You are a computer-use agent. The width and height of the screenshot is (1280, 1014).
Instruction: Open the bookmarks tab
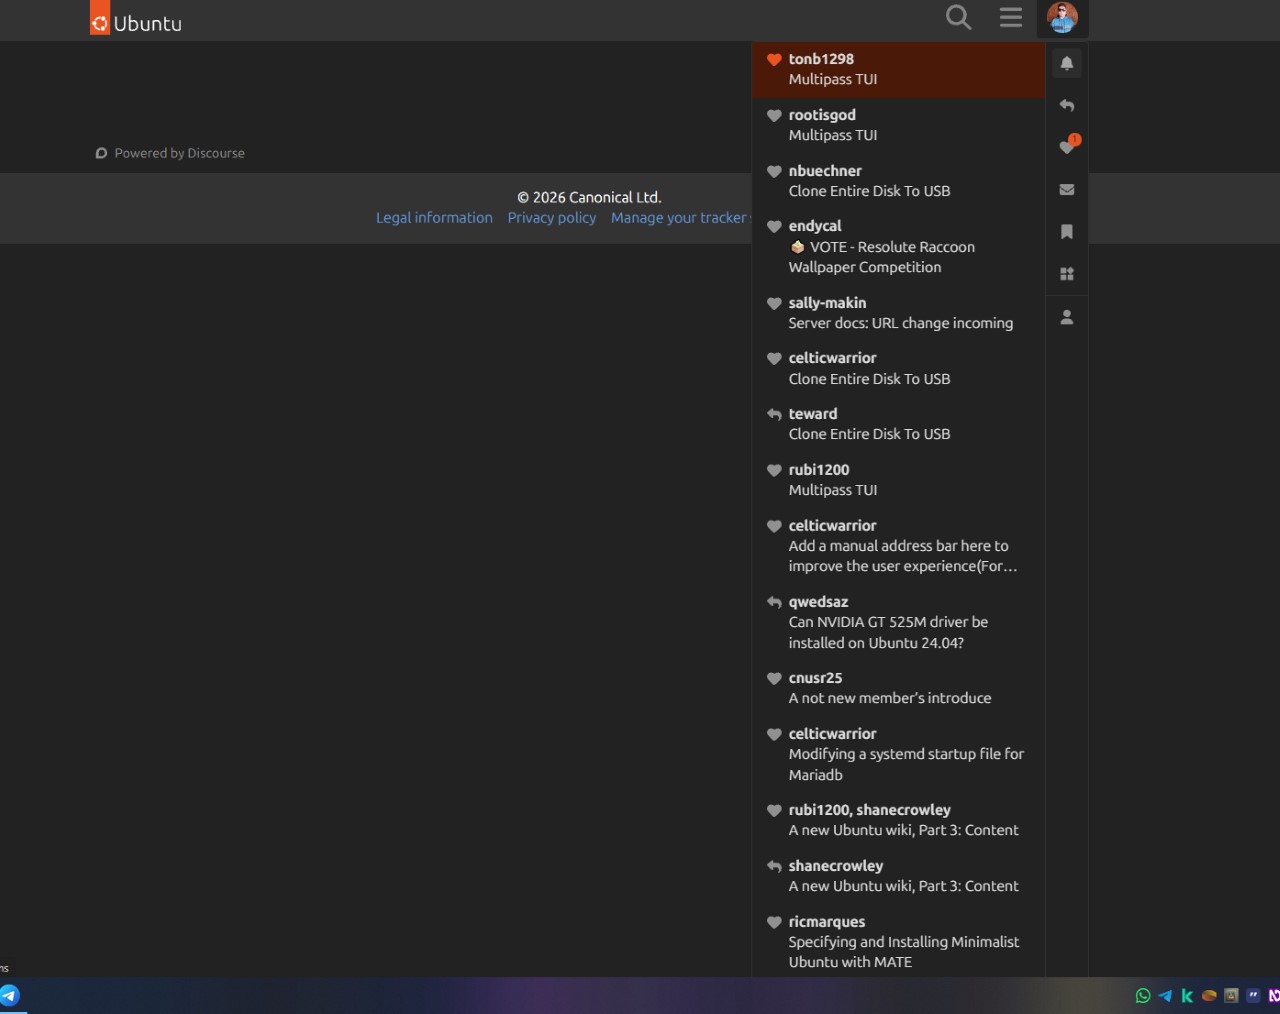[1067, 231]
